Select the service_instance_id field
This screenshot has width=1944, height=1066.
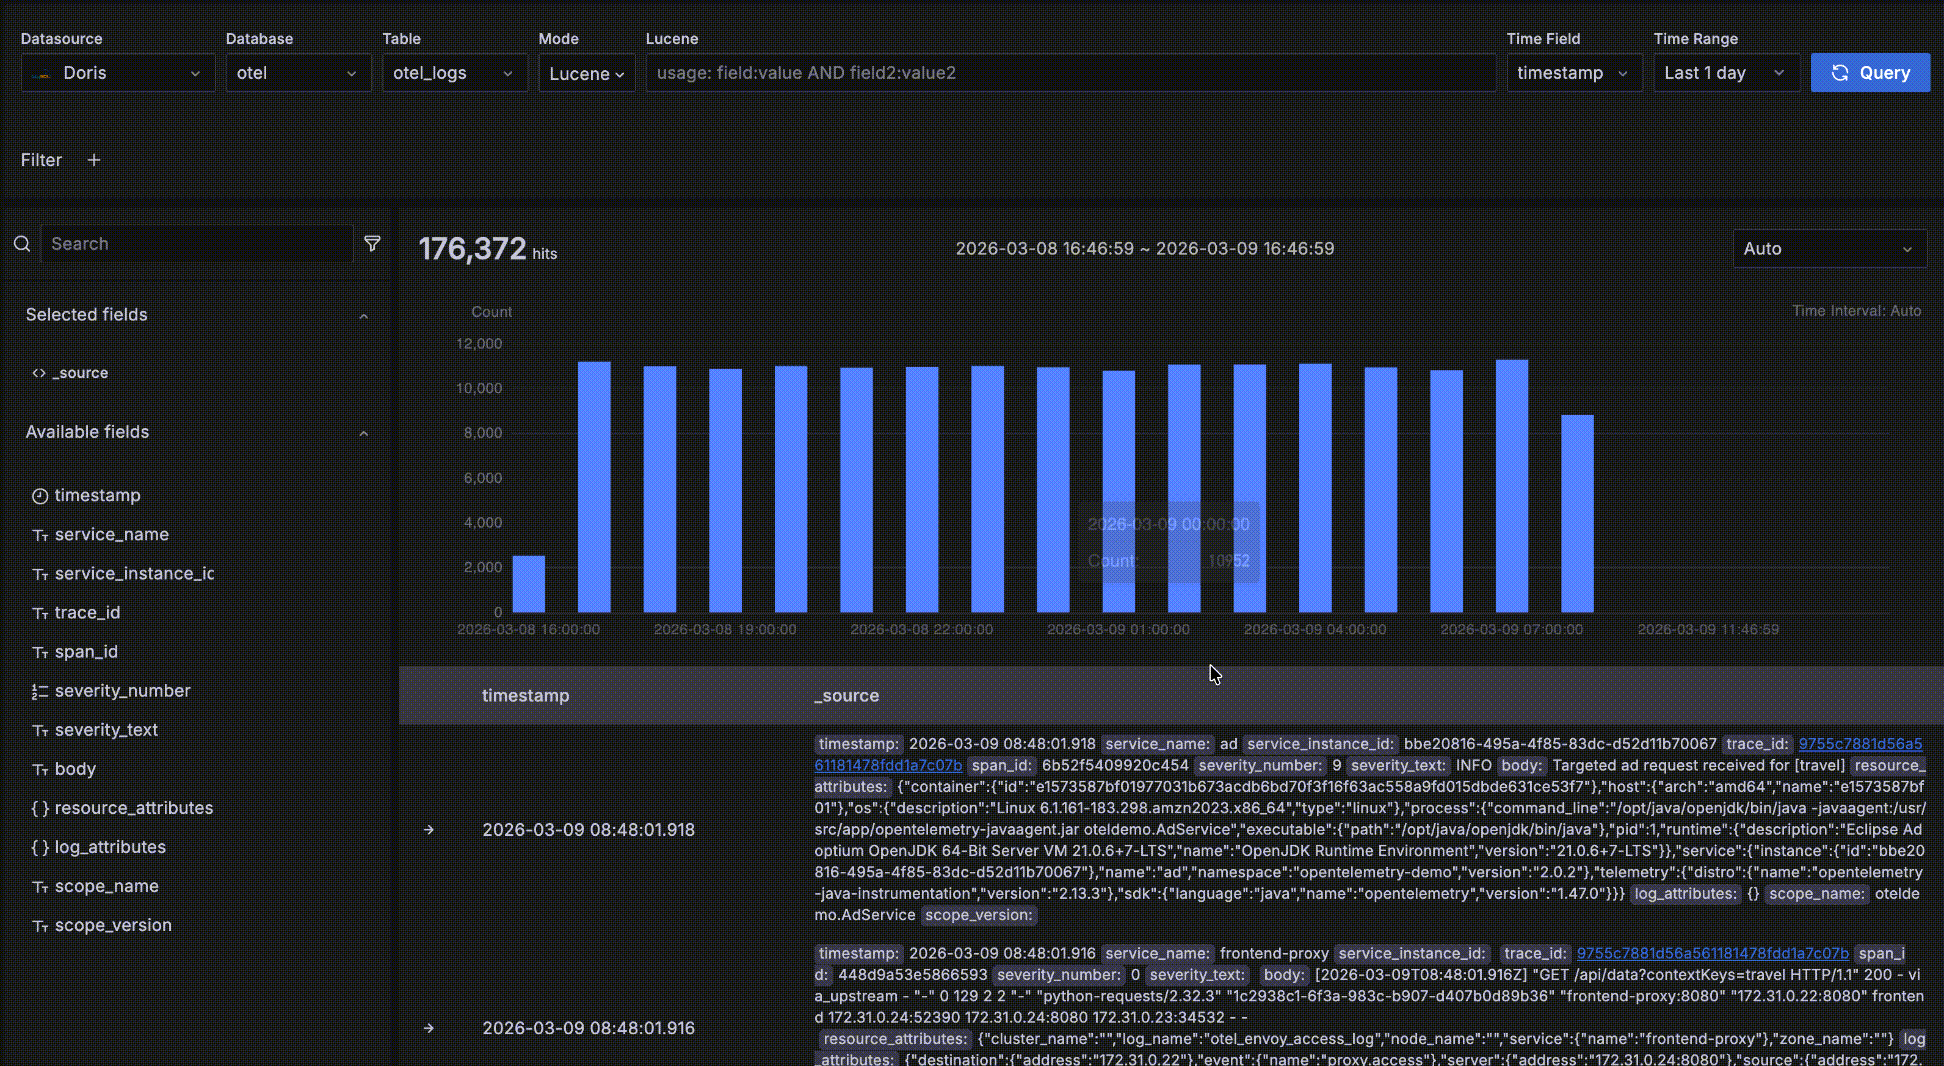click(134, 573)
